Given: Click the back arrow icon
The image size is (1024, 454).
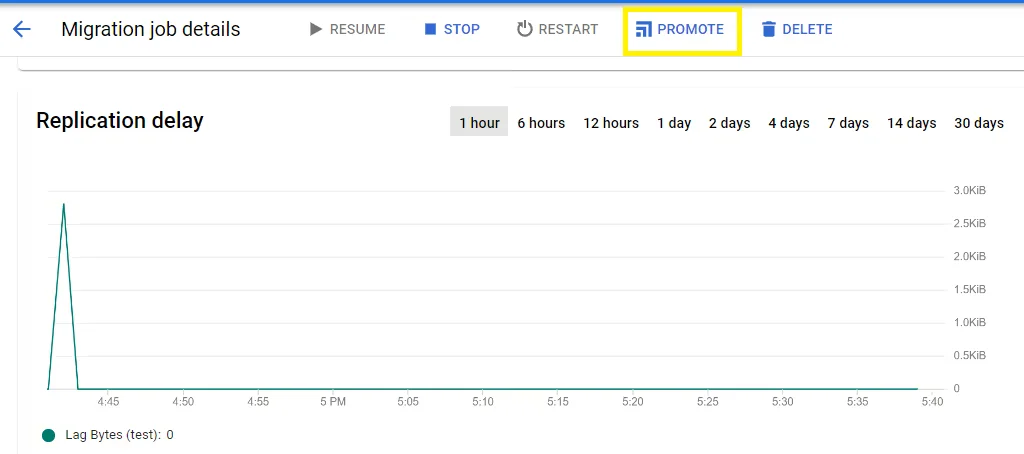Looking at the screenshot, I should click(22, 29).
